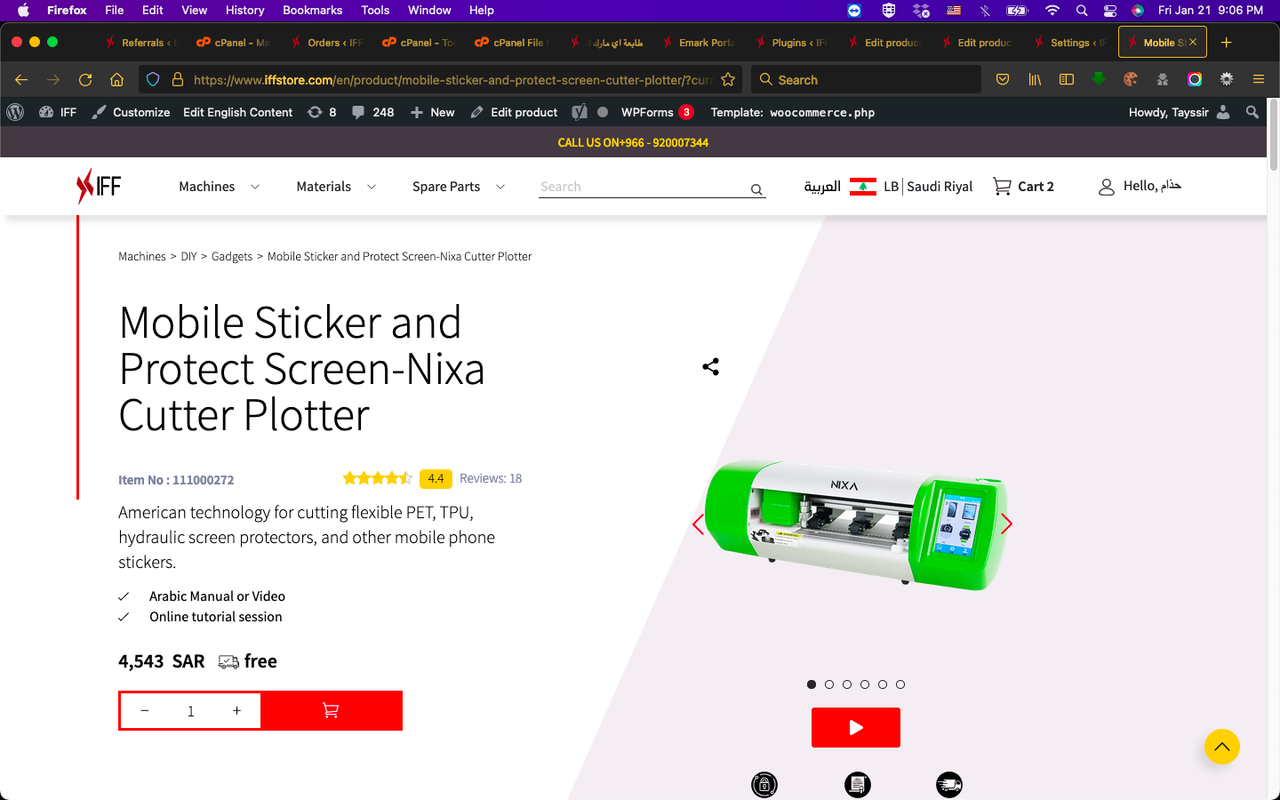Viewport: 1280px width, 800px height.
Task: Click the user account icon beside Hello
Action: pos(1106,187)
